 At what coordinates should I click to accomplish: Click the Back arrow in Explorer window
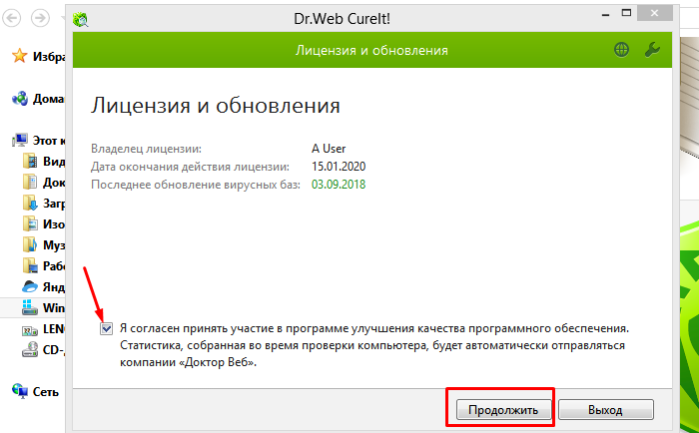pos(12,18)
